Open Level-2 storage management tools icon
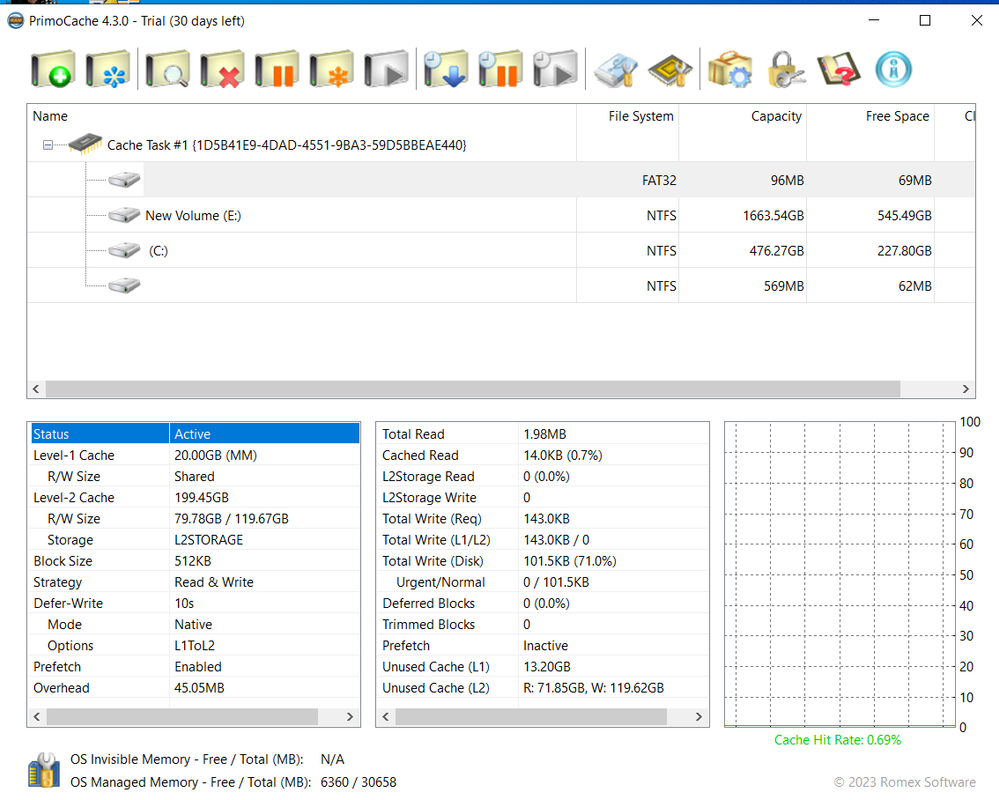 pyautogui.click(x=615, y=69)
